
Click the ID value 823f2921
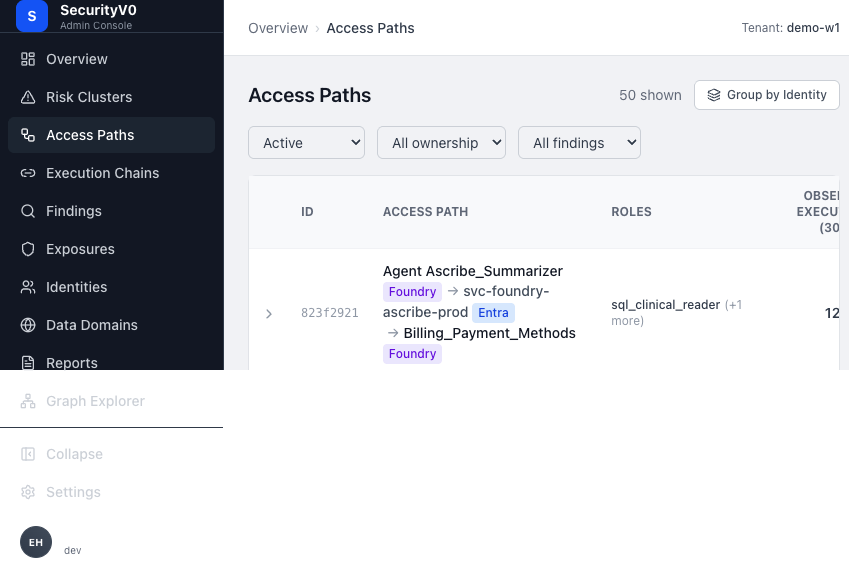[330, 312]
